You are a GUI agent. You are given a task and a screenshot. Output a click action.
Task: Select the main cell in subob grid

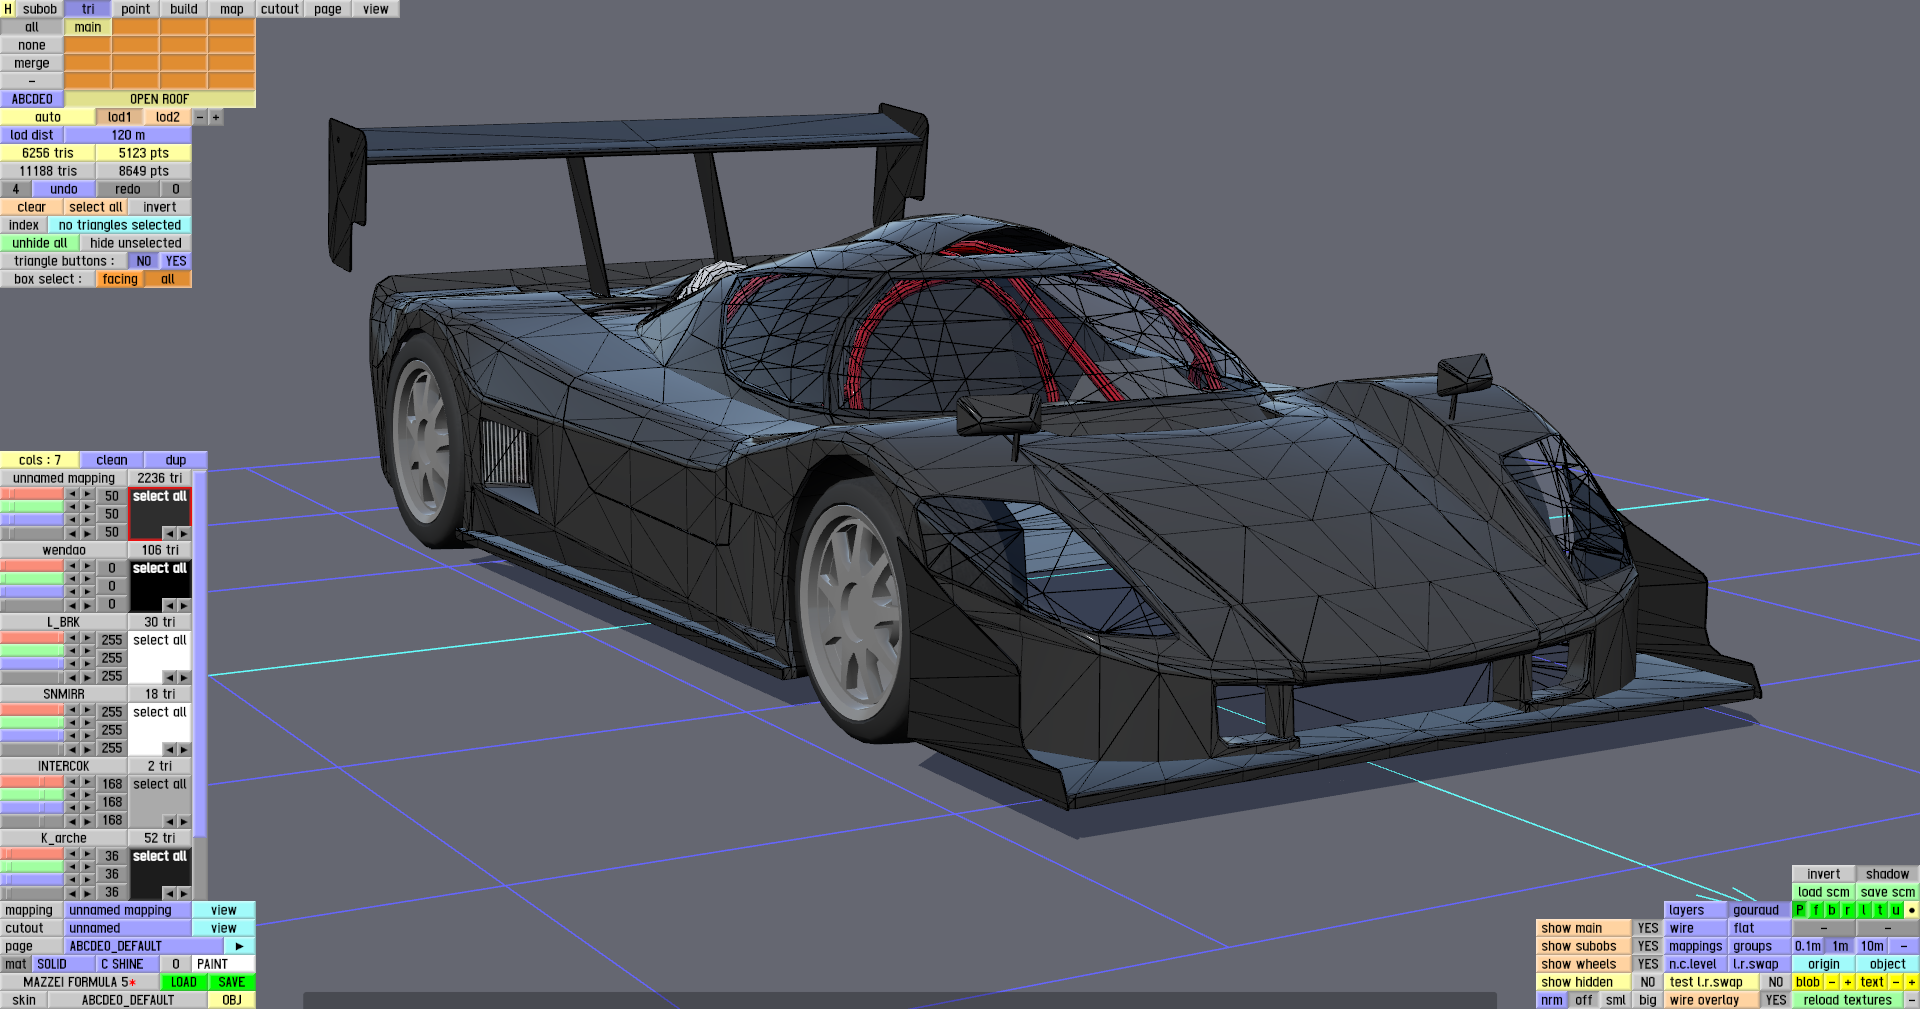[88, 27]
